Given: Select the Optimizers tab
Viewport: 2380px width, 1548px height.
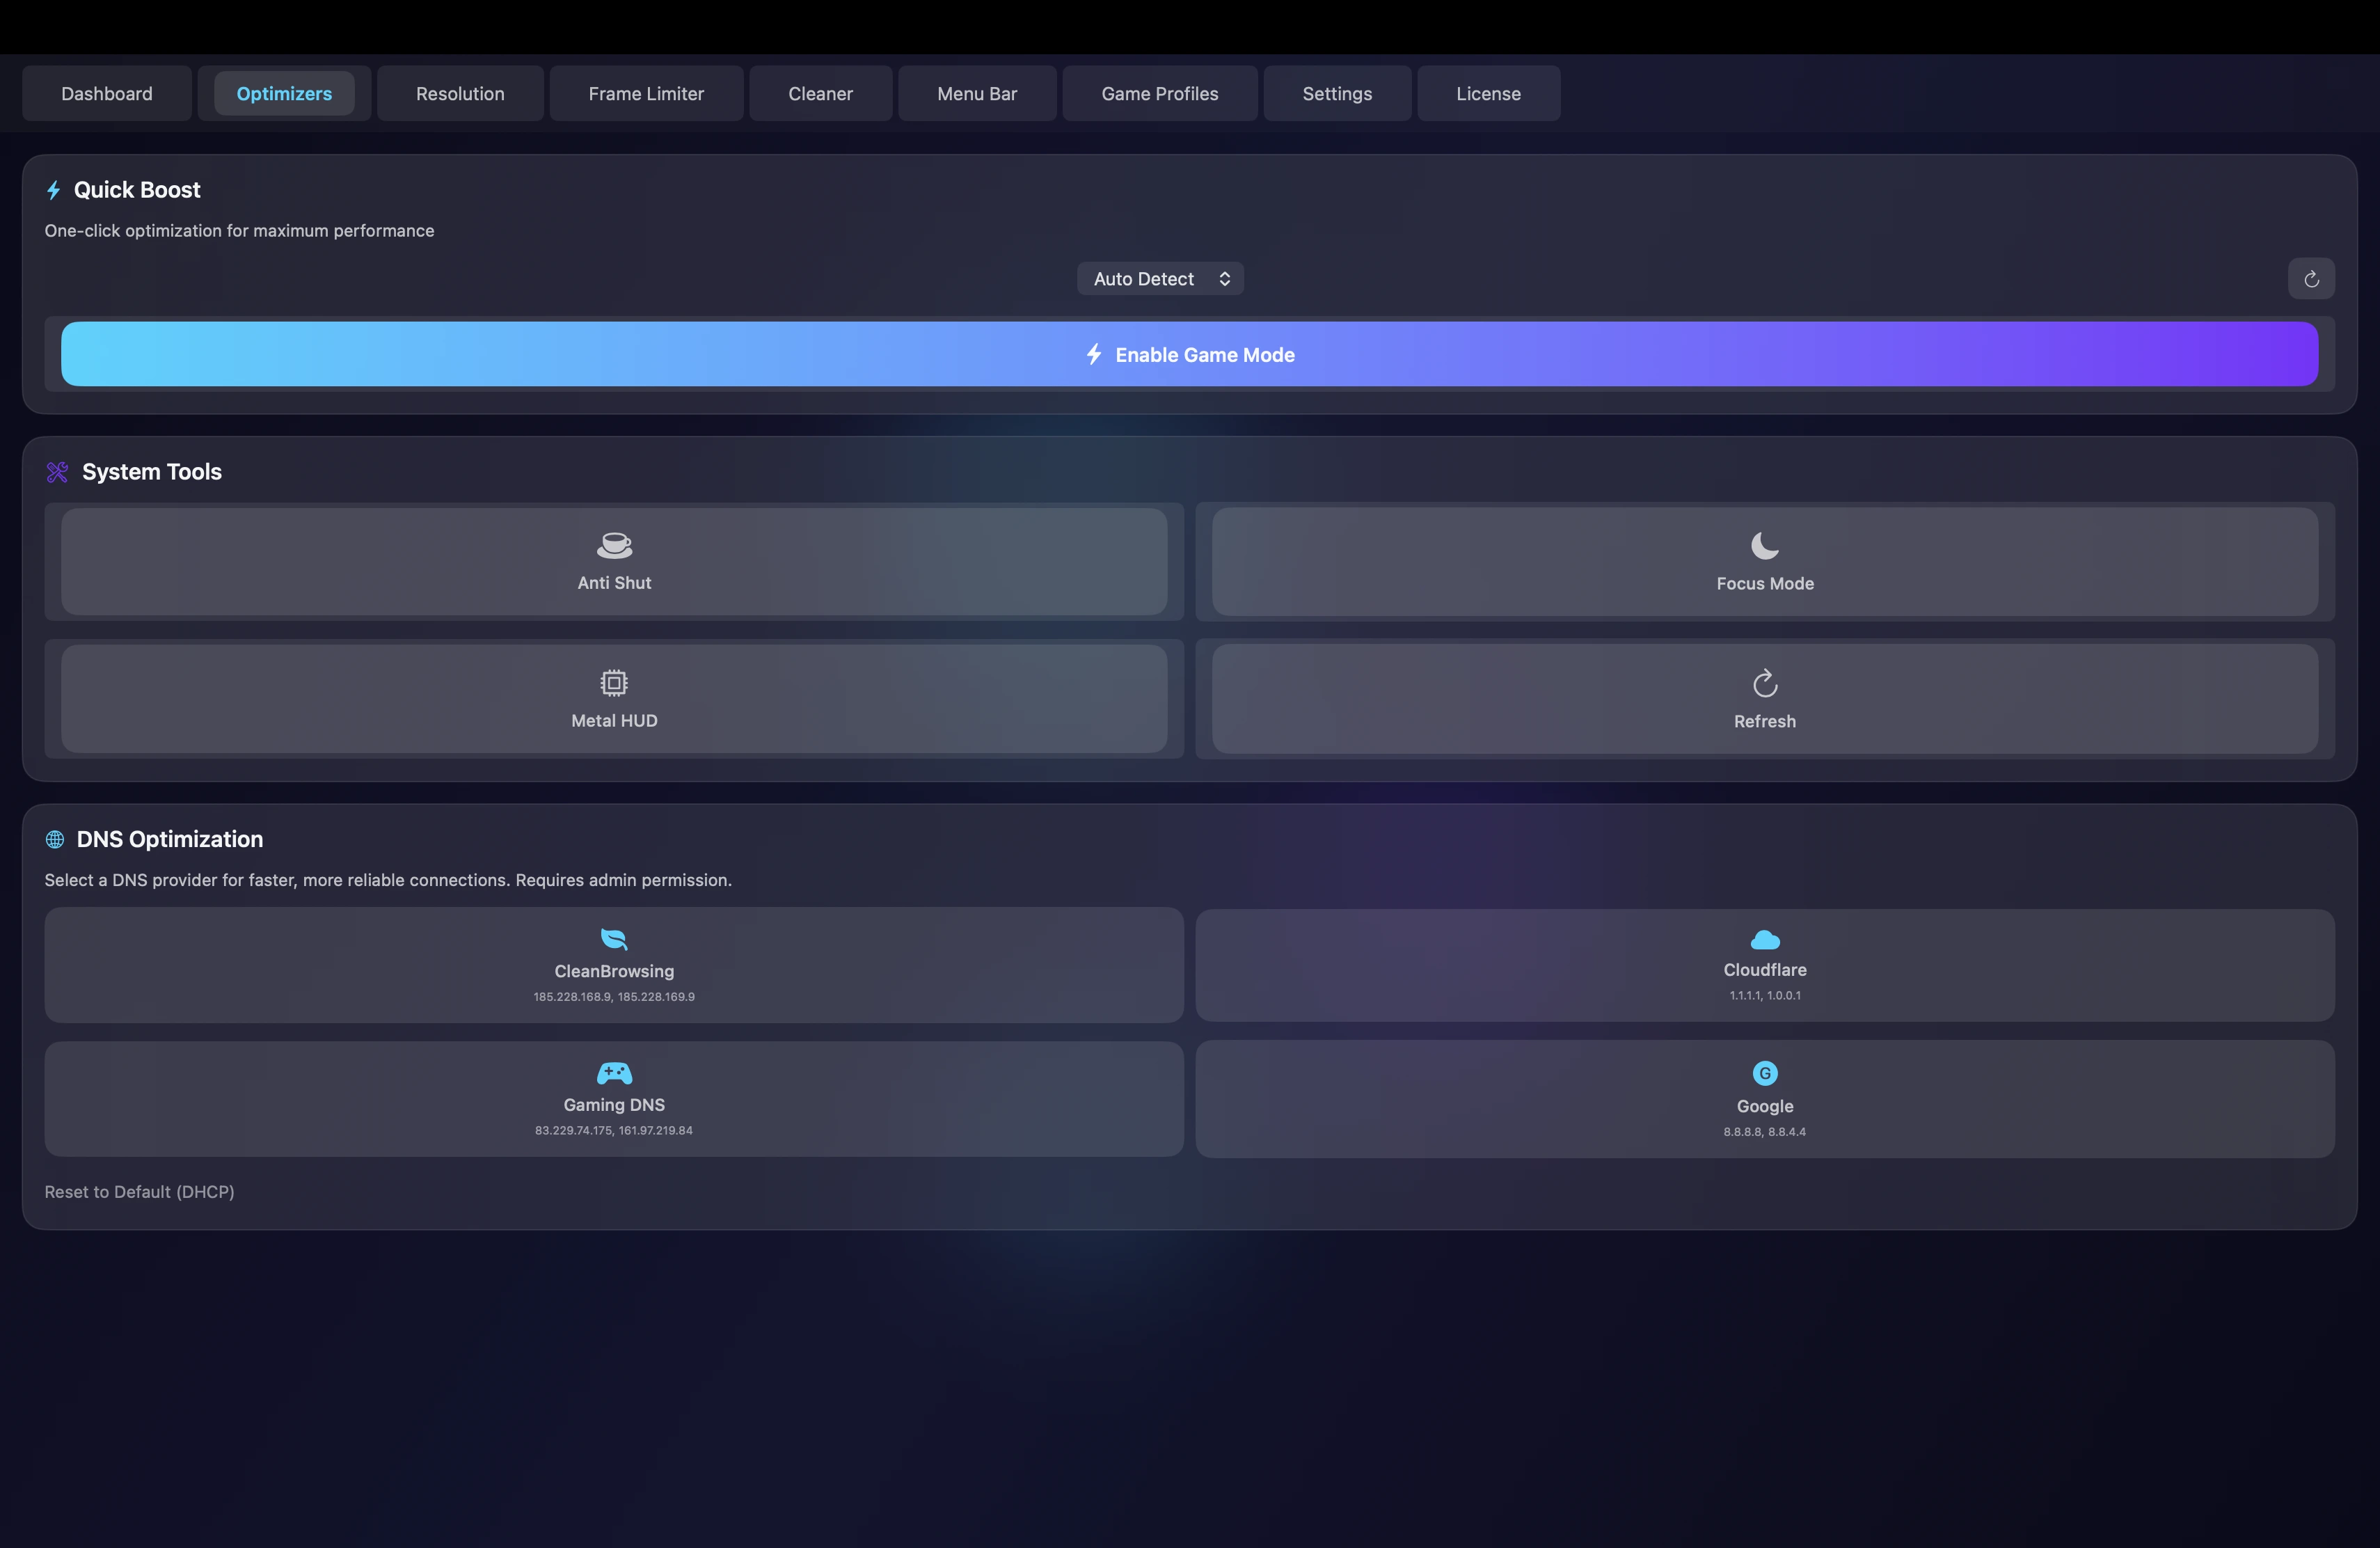Looking at the screenshot, I should [x=284, y=93].
